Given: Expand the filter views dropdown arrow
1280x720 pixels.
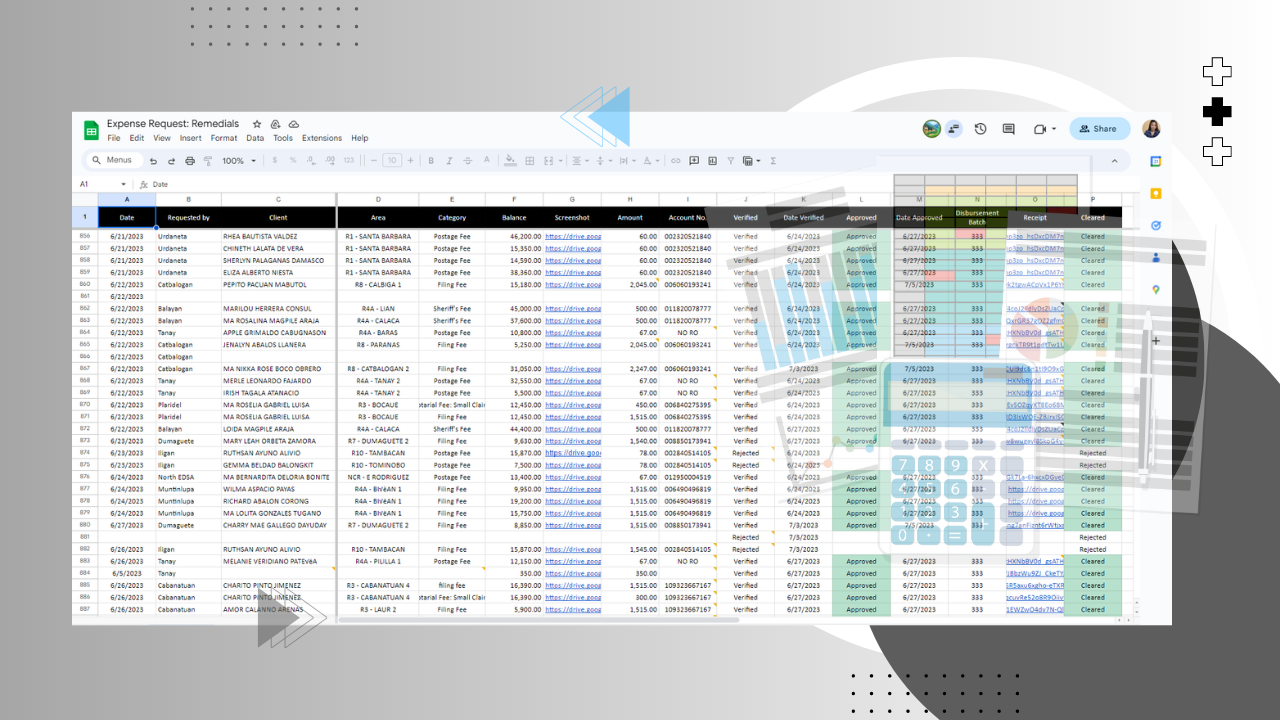Looking at the screenshot, I should click(758, 160).
